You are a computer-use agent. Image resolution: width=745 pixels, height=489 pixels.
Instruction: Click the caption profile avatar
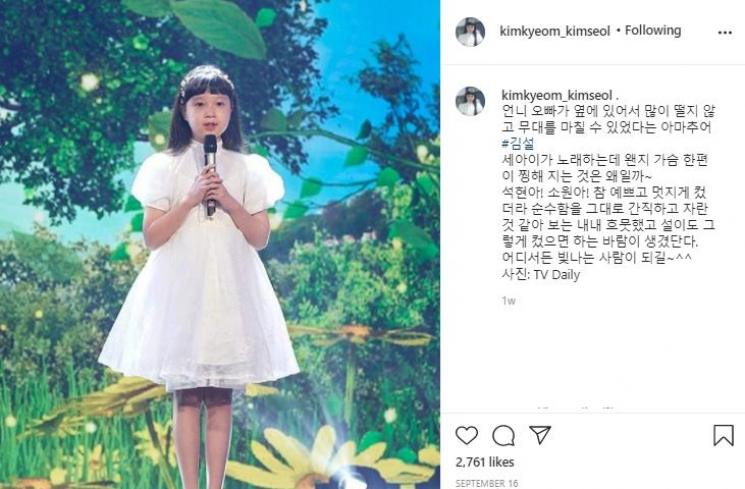click(x=470, y=101)
